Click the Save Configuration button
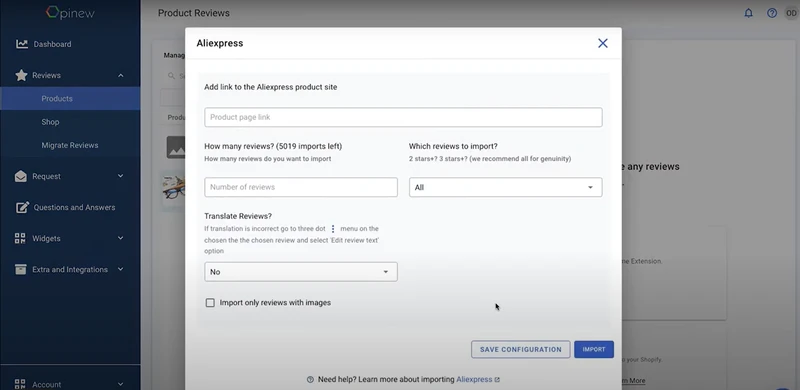The height and width of the screenshot is (390, 800). 520,350
